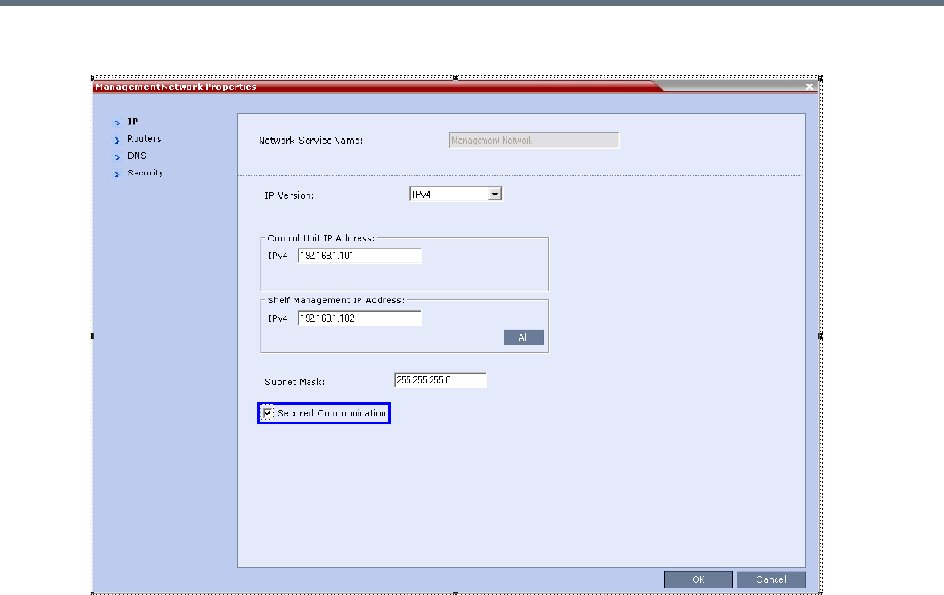Click the All button in Shelf Management
944x595 pixels.
(x=524, y=337)
